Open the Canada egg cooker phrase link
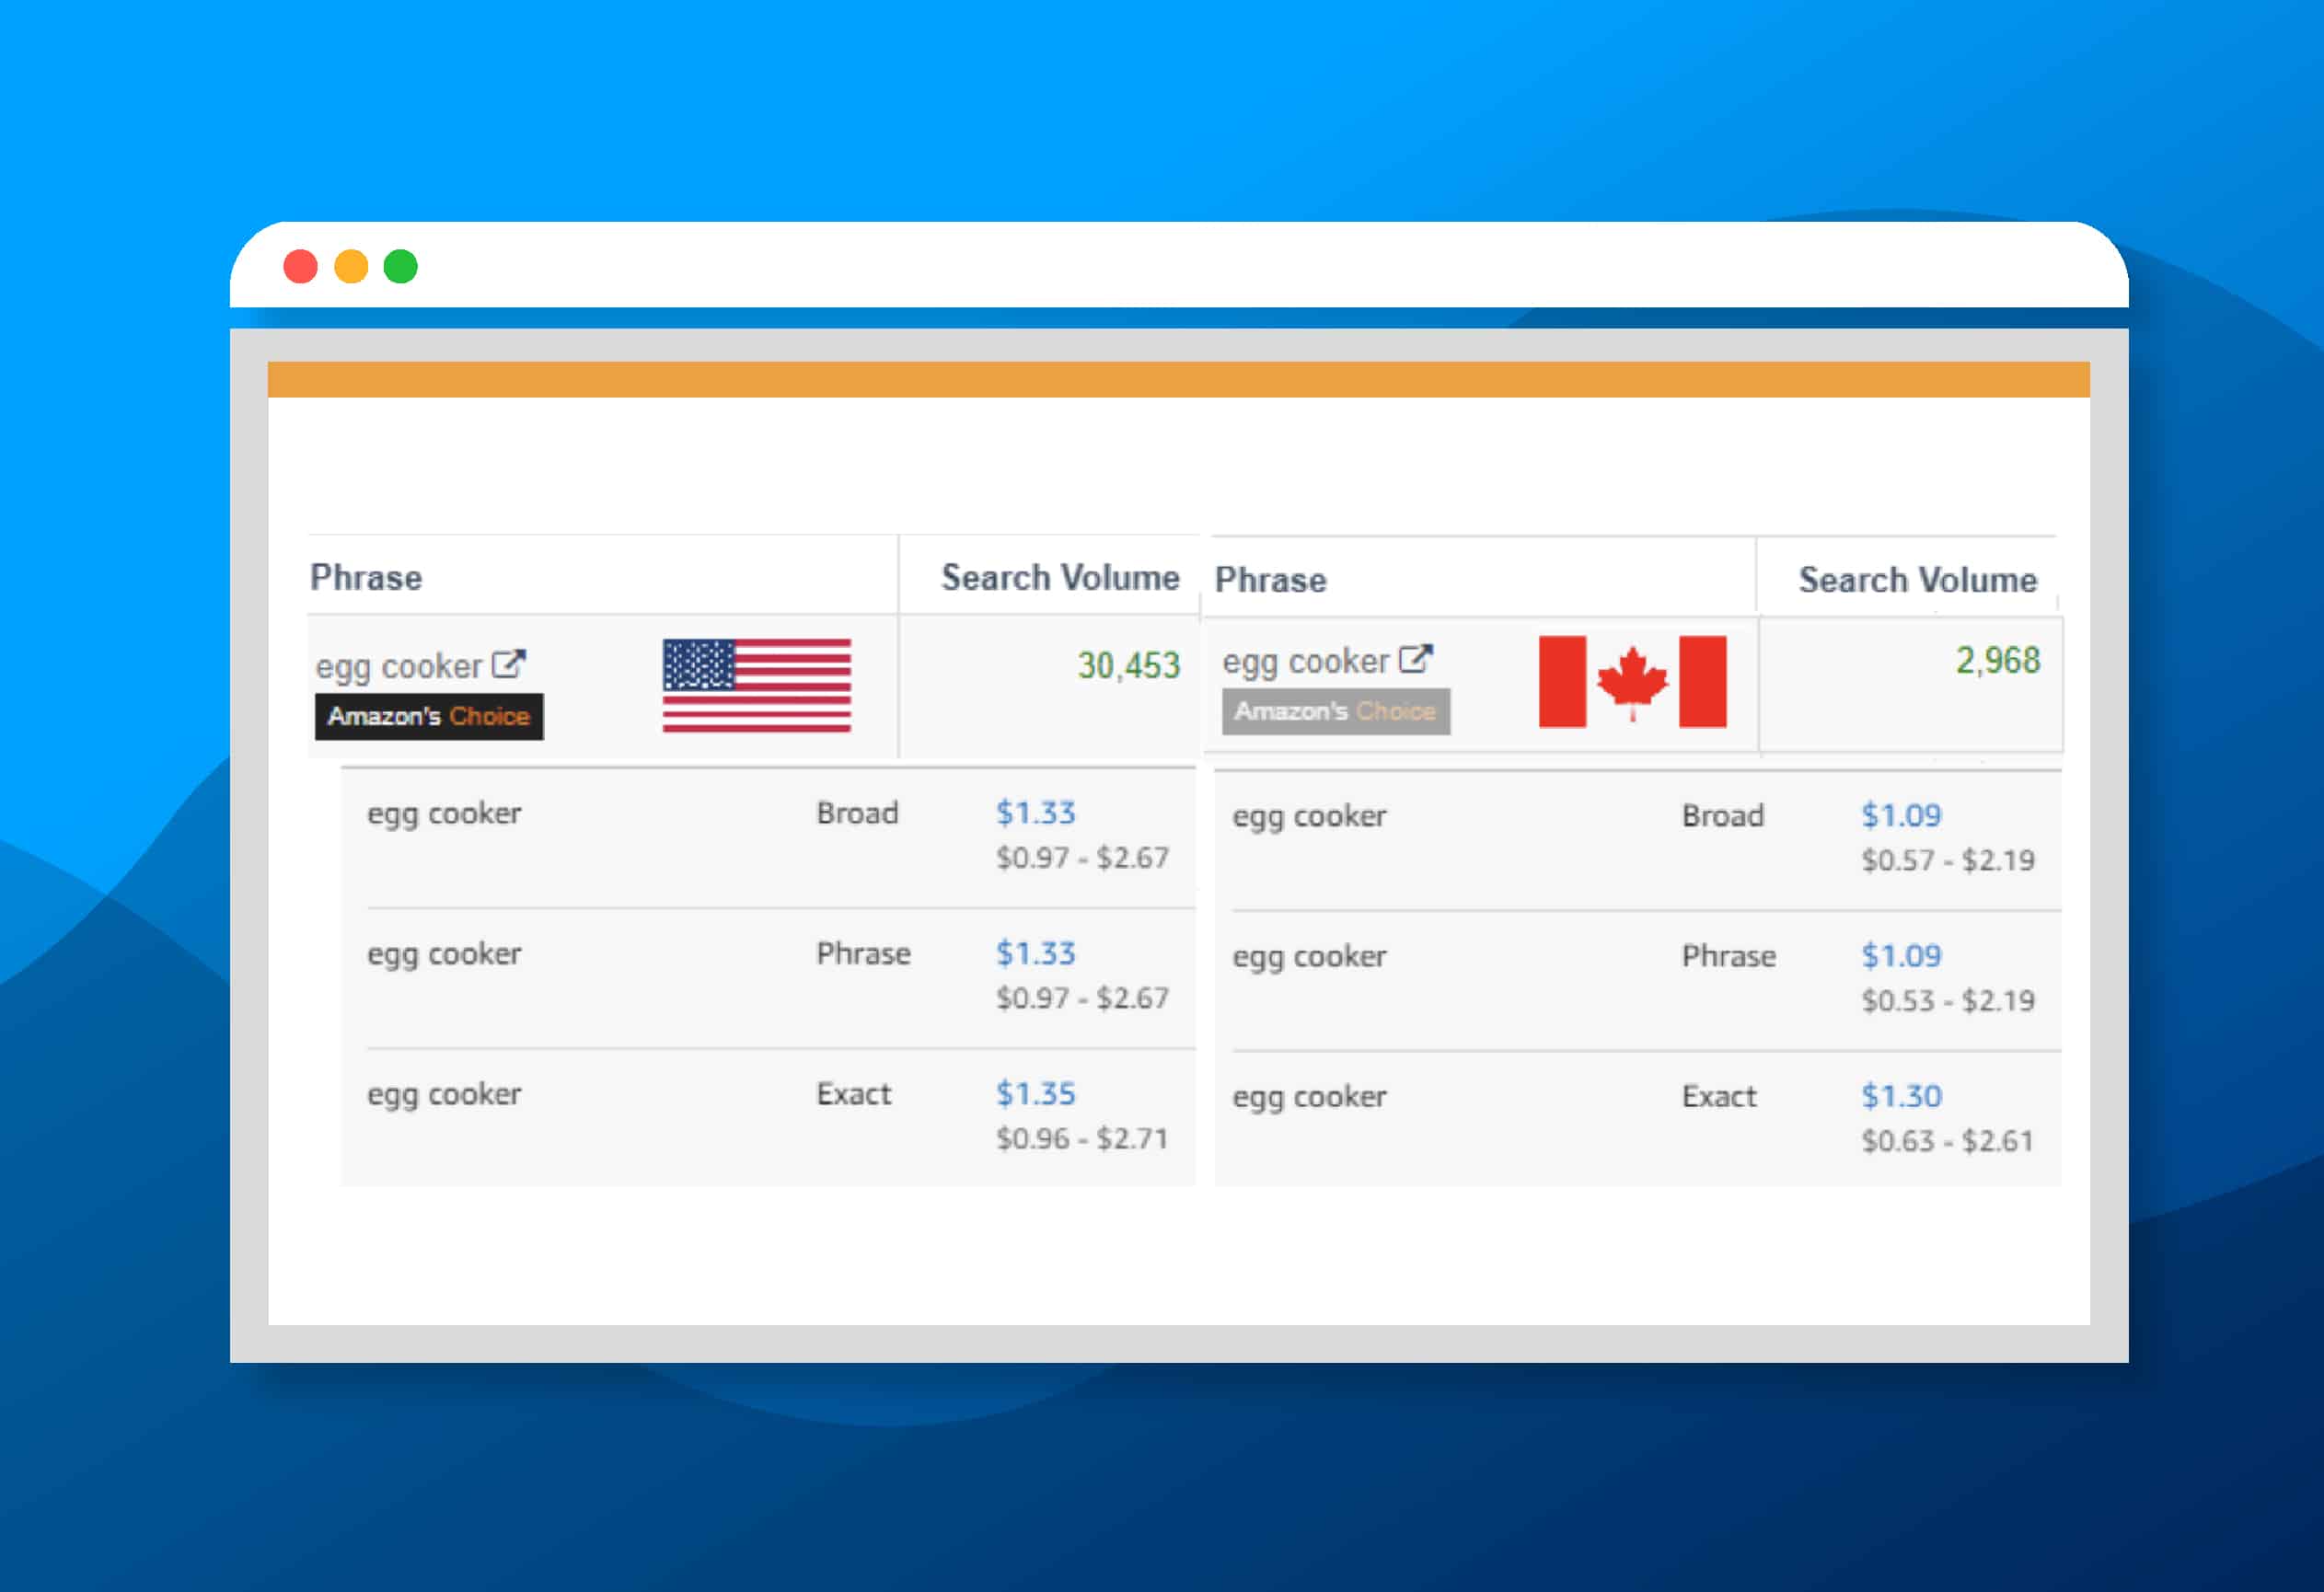The image size is (2324, 1592). (x=1306, y=661)
